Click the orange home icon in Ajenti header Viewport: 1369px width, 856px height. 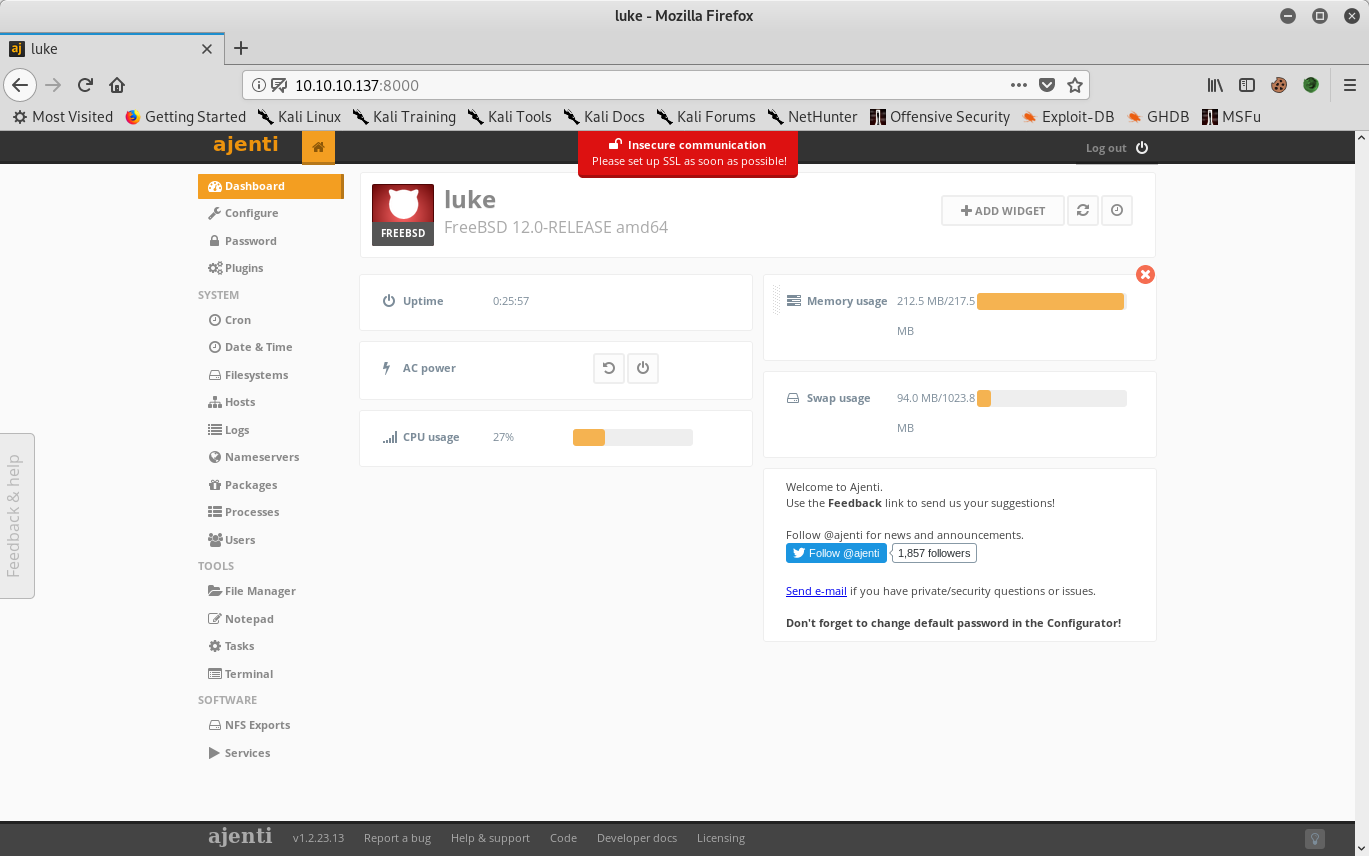pos(318,147)
